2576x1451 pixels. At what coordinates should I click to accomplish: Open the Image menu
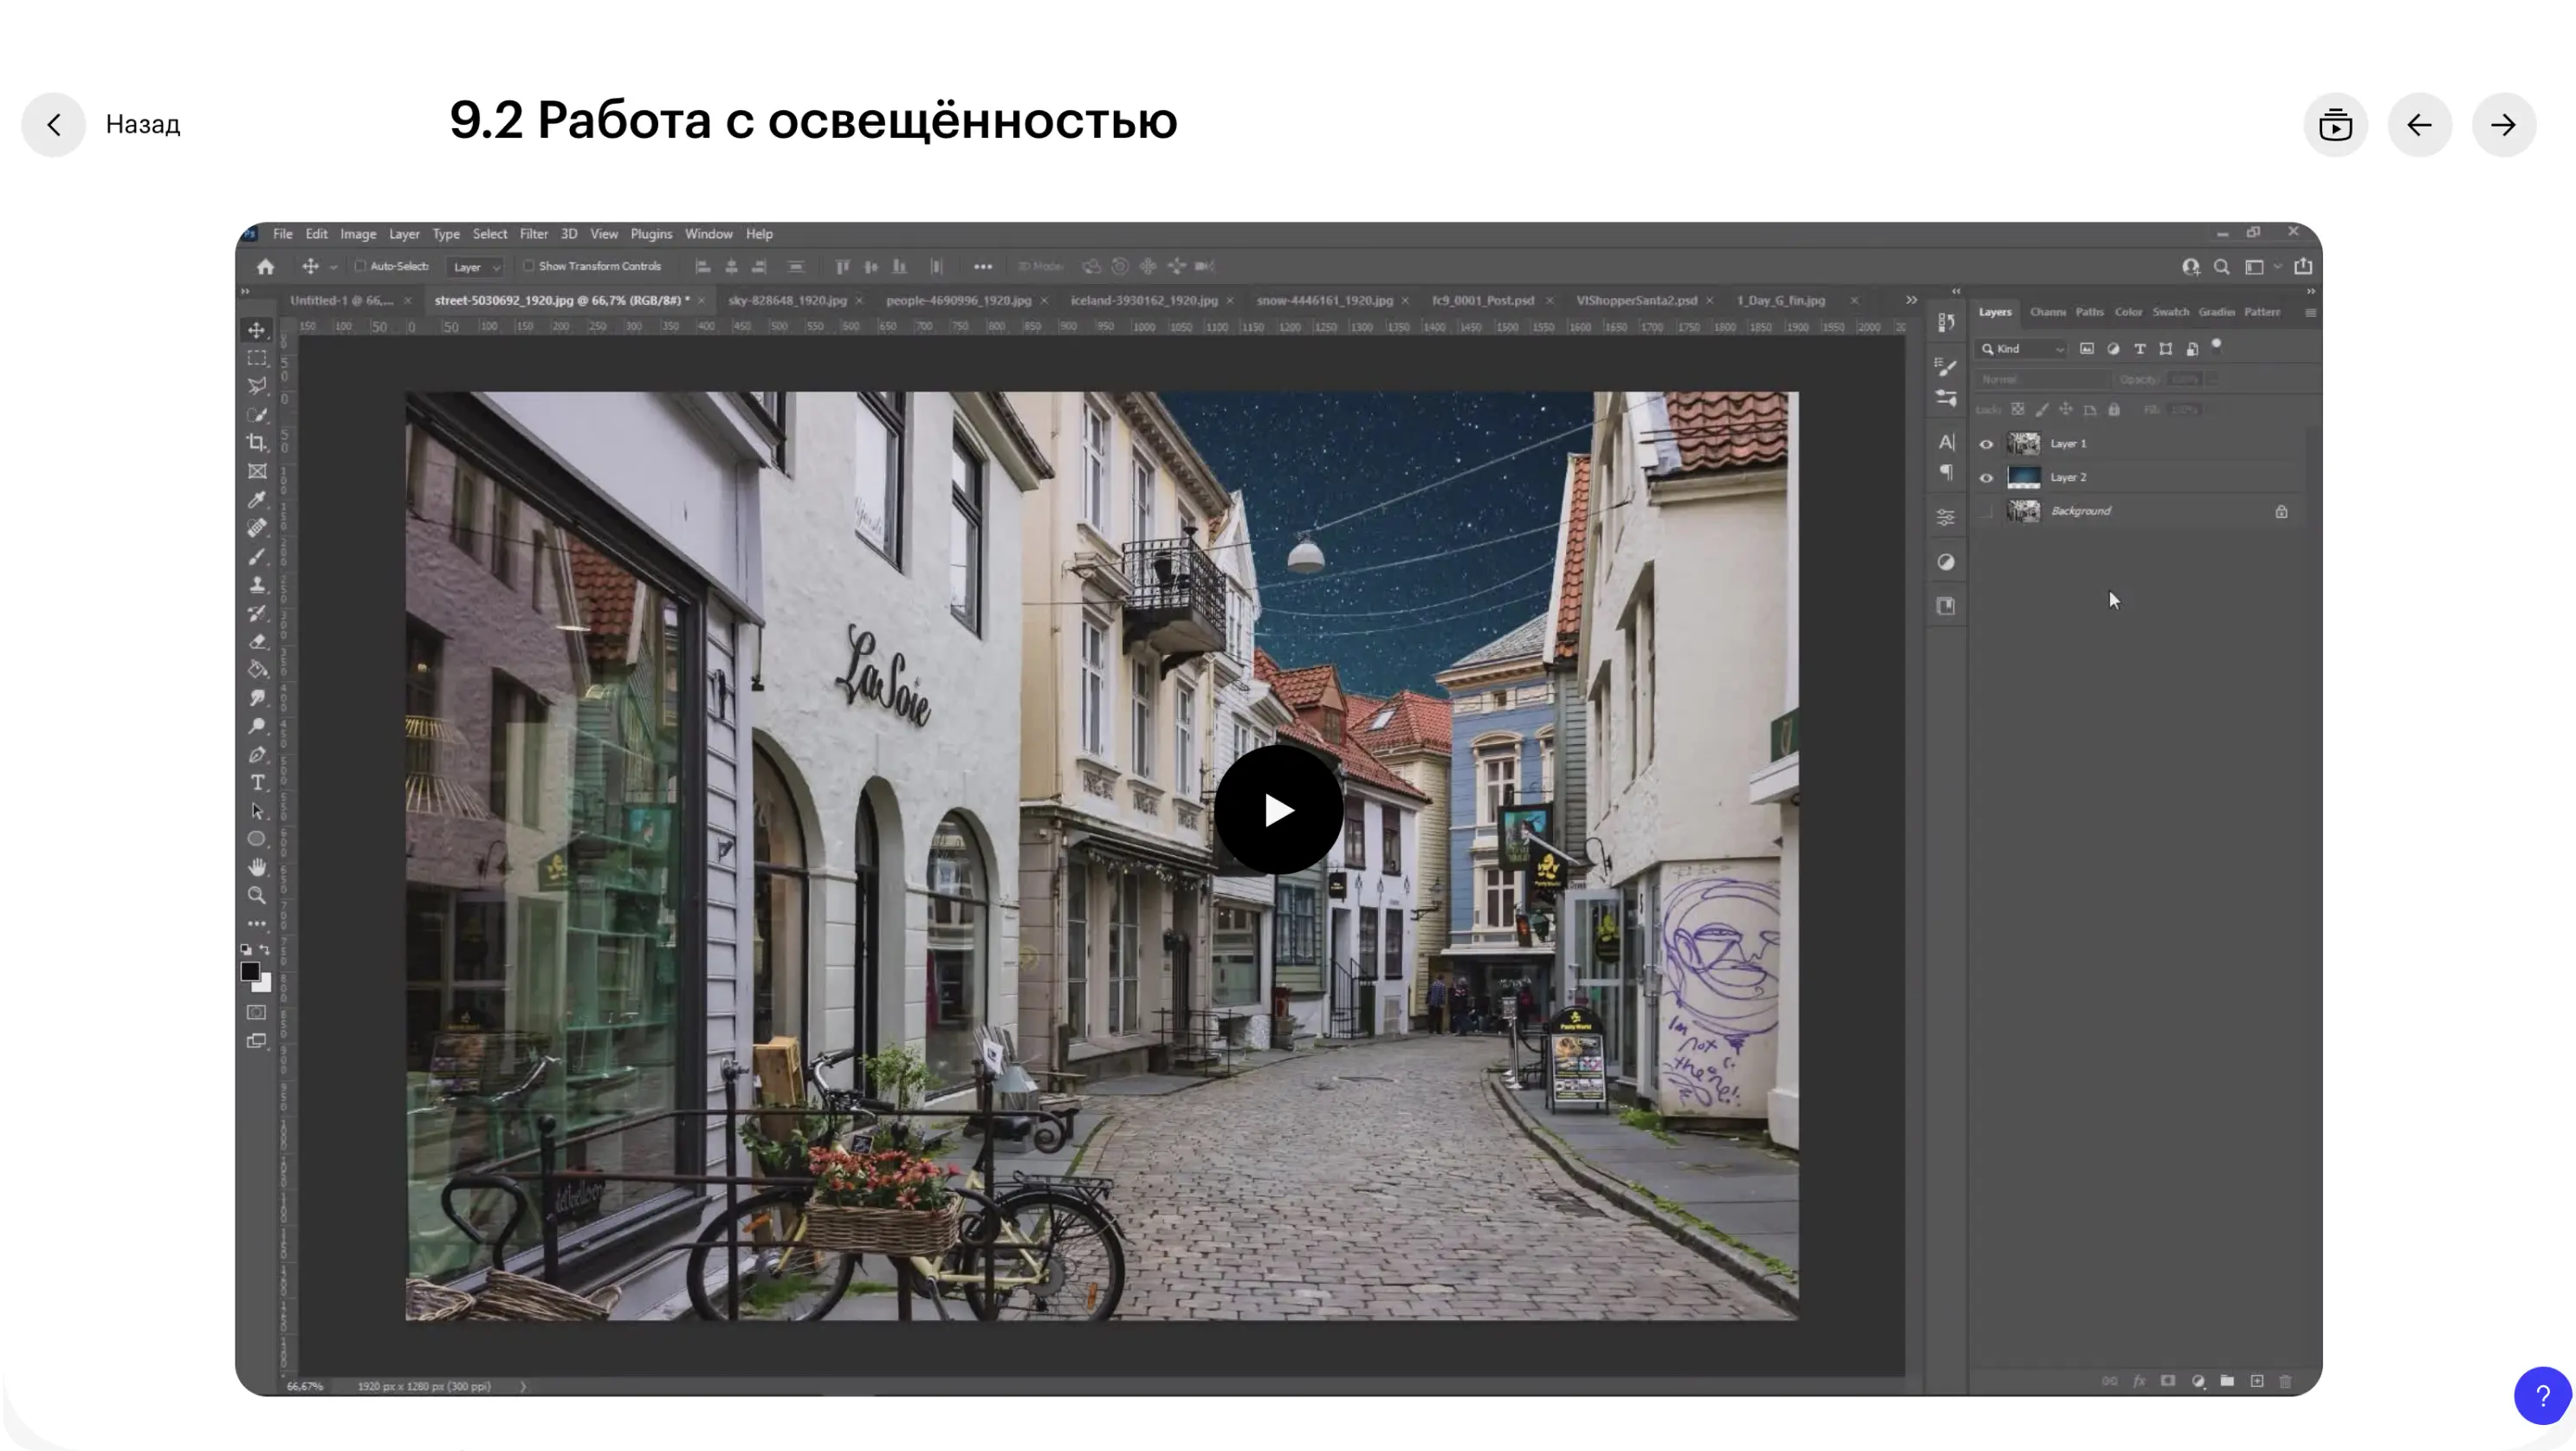(x=358, y=234)
